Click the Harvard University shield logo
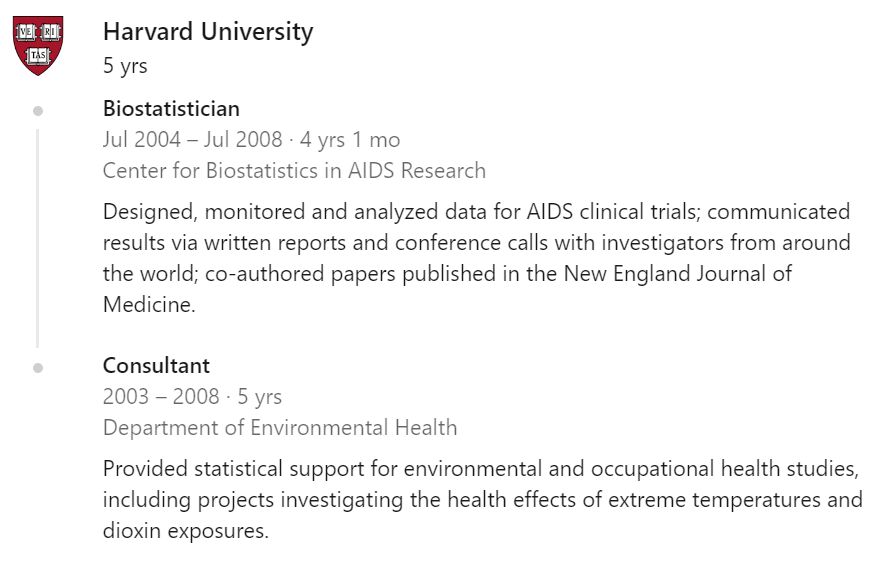 coord(38,46)
